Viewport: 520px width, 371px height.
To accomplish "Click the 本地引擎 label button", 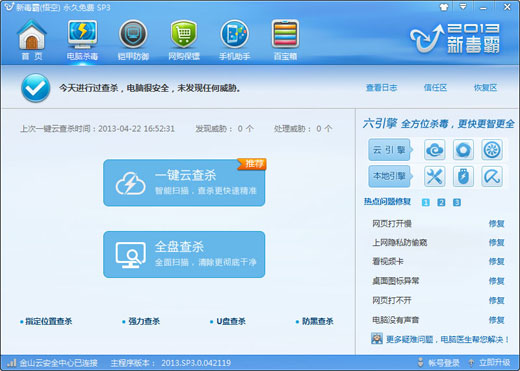I will coord(390,176).
